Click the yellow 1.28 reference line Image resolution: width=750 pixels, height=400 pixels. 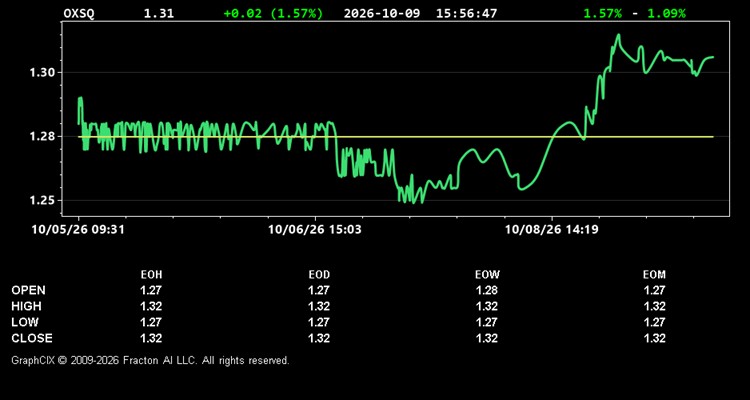396,137
